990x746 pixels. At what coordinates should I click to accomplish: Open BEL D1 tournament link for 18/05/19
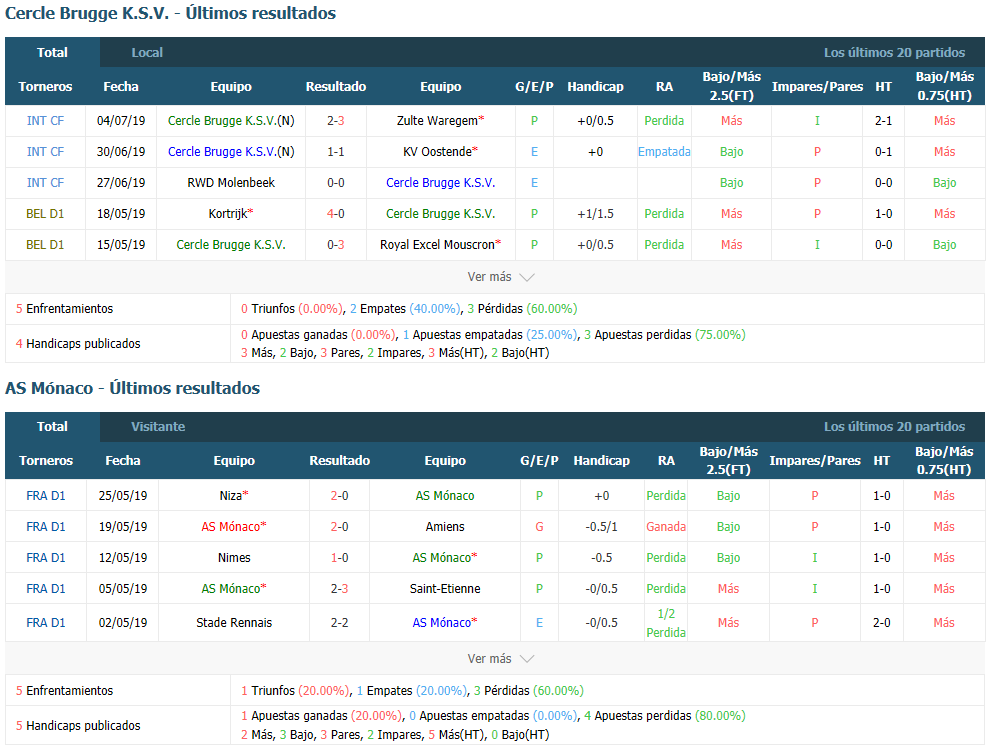(x=45, y=213)
